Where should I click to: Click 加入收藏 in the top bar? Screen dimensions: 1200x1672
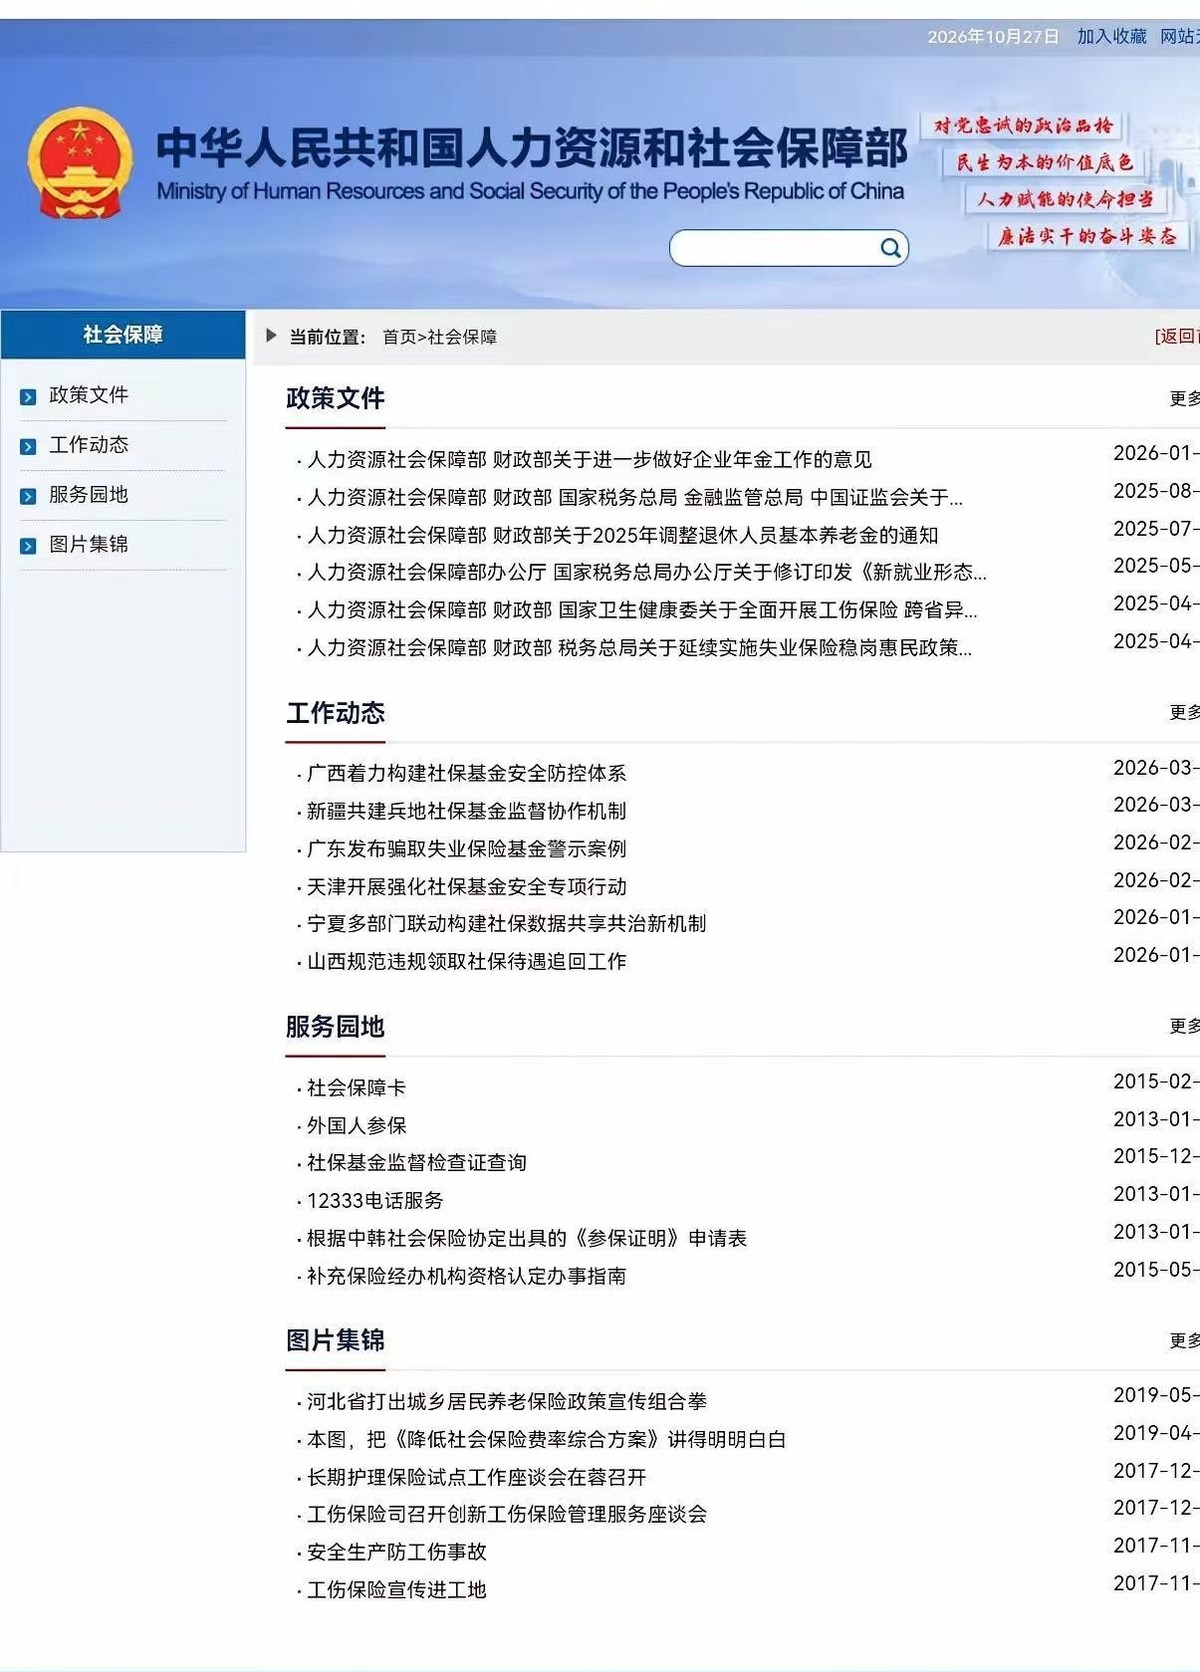(1111, 37)
